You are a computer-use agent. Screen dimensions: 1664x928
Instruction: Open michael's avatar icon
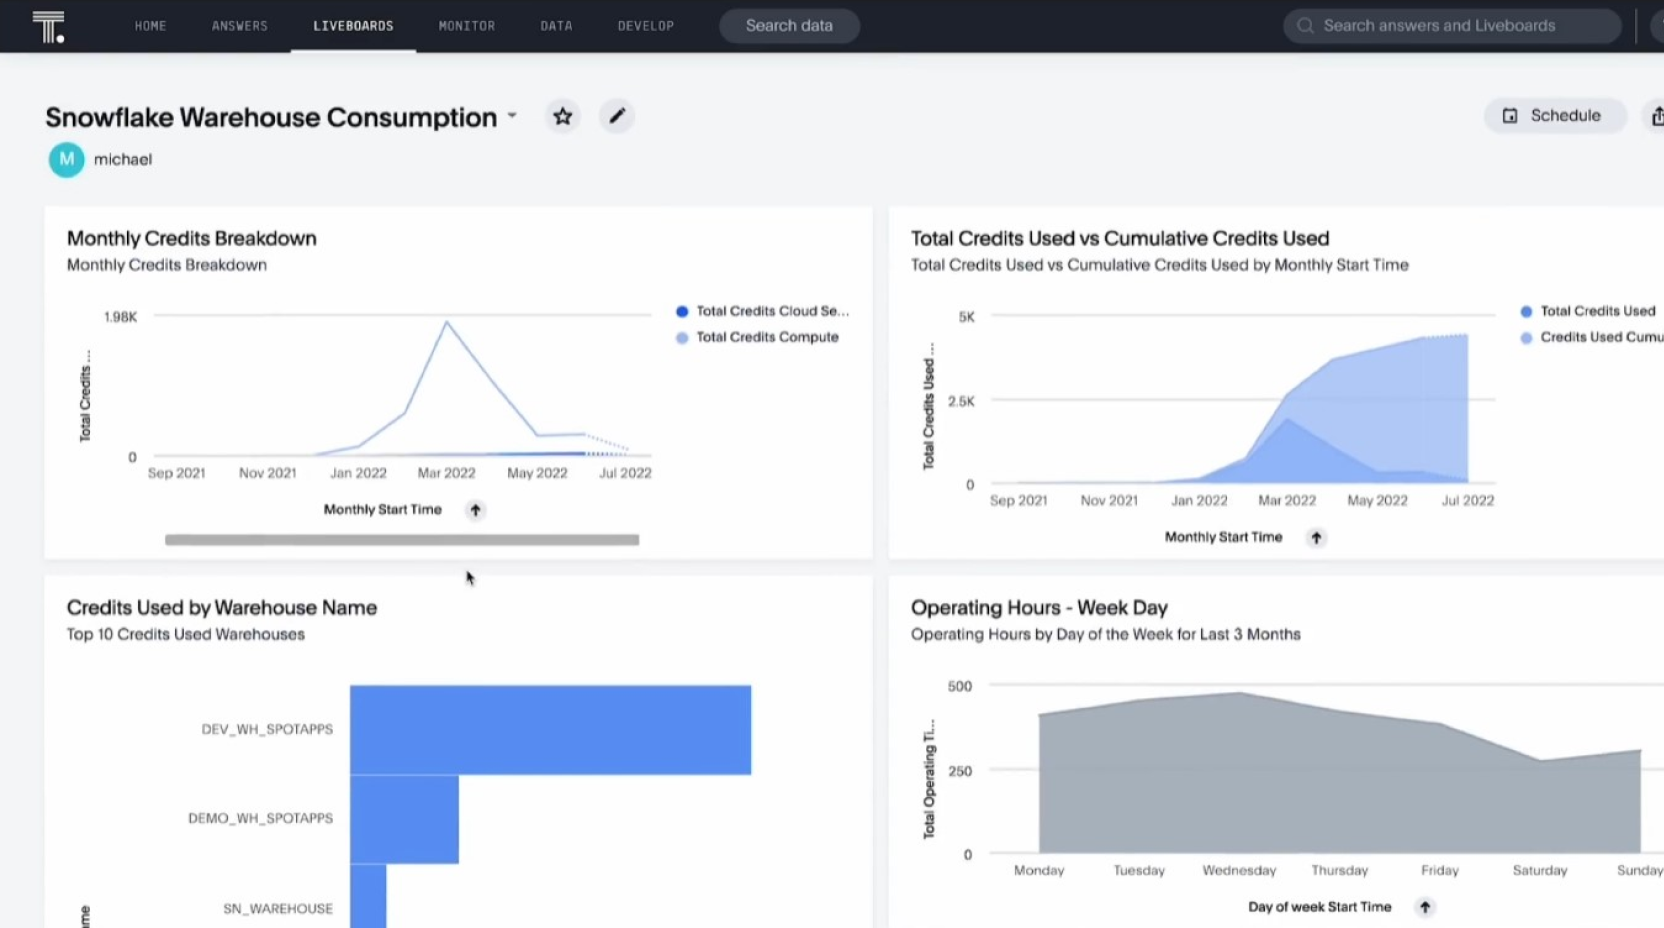[x=65, y=159]
